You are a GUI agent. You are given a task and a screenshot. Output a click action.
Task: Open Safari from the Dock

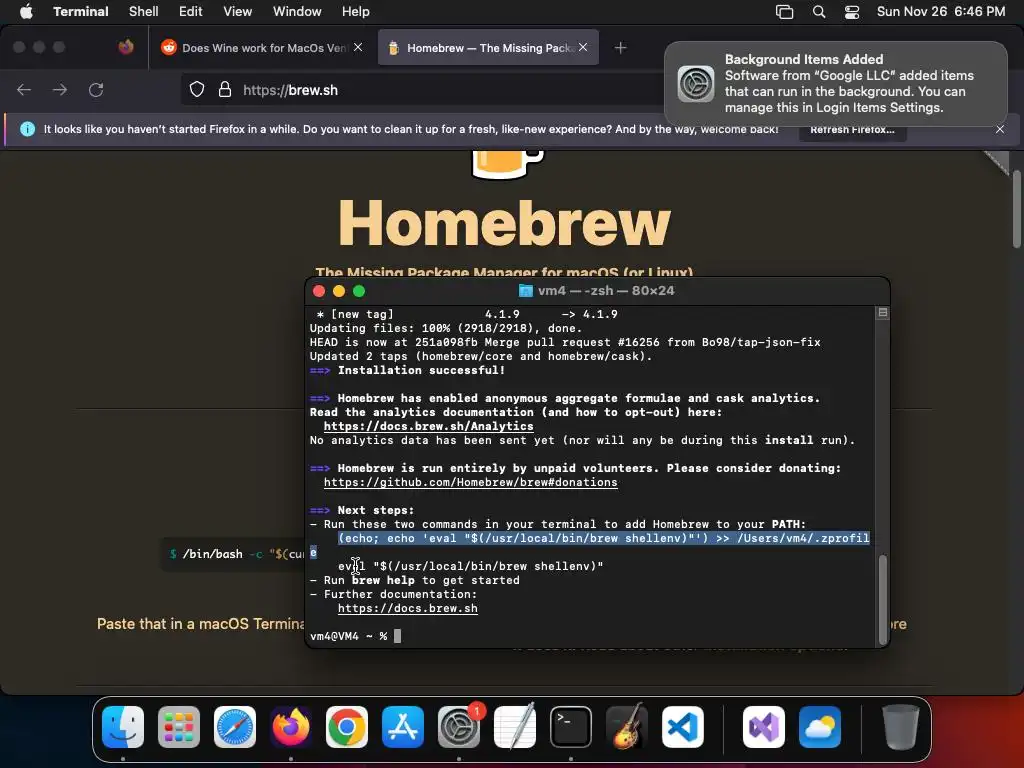tap(235, 726)
